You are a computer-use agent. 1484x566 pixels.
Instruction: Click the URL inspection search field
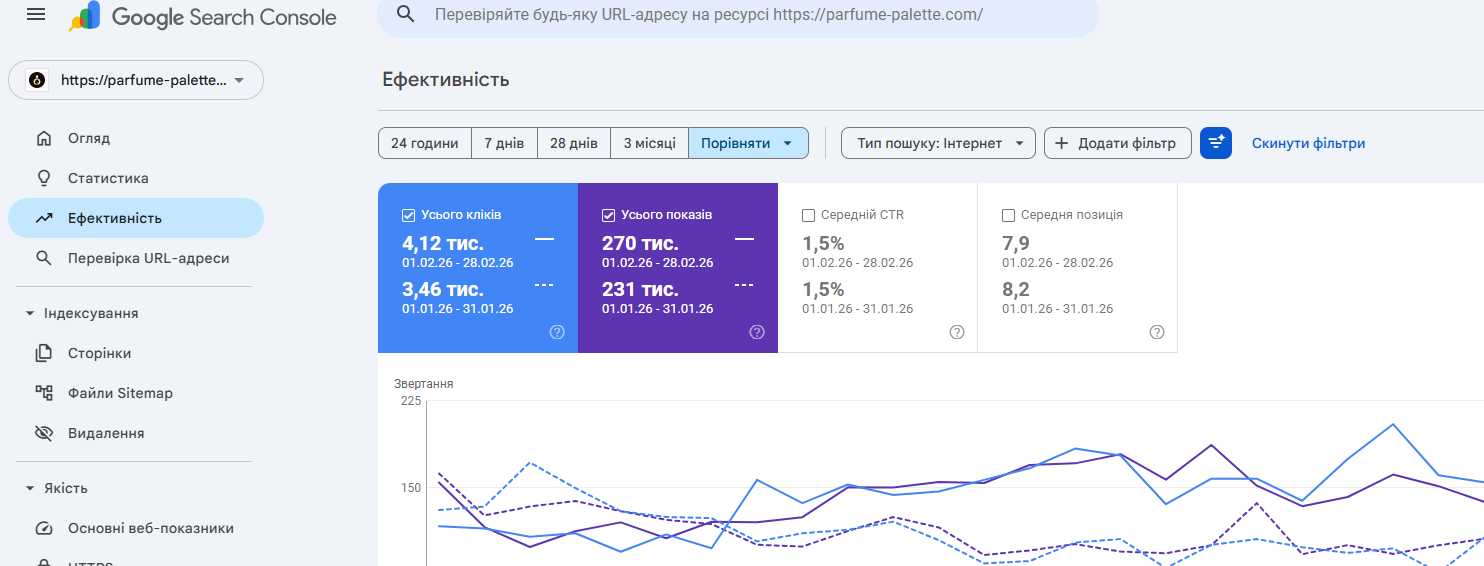tap(737, 15)
